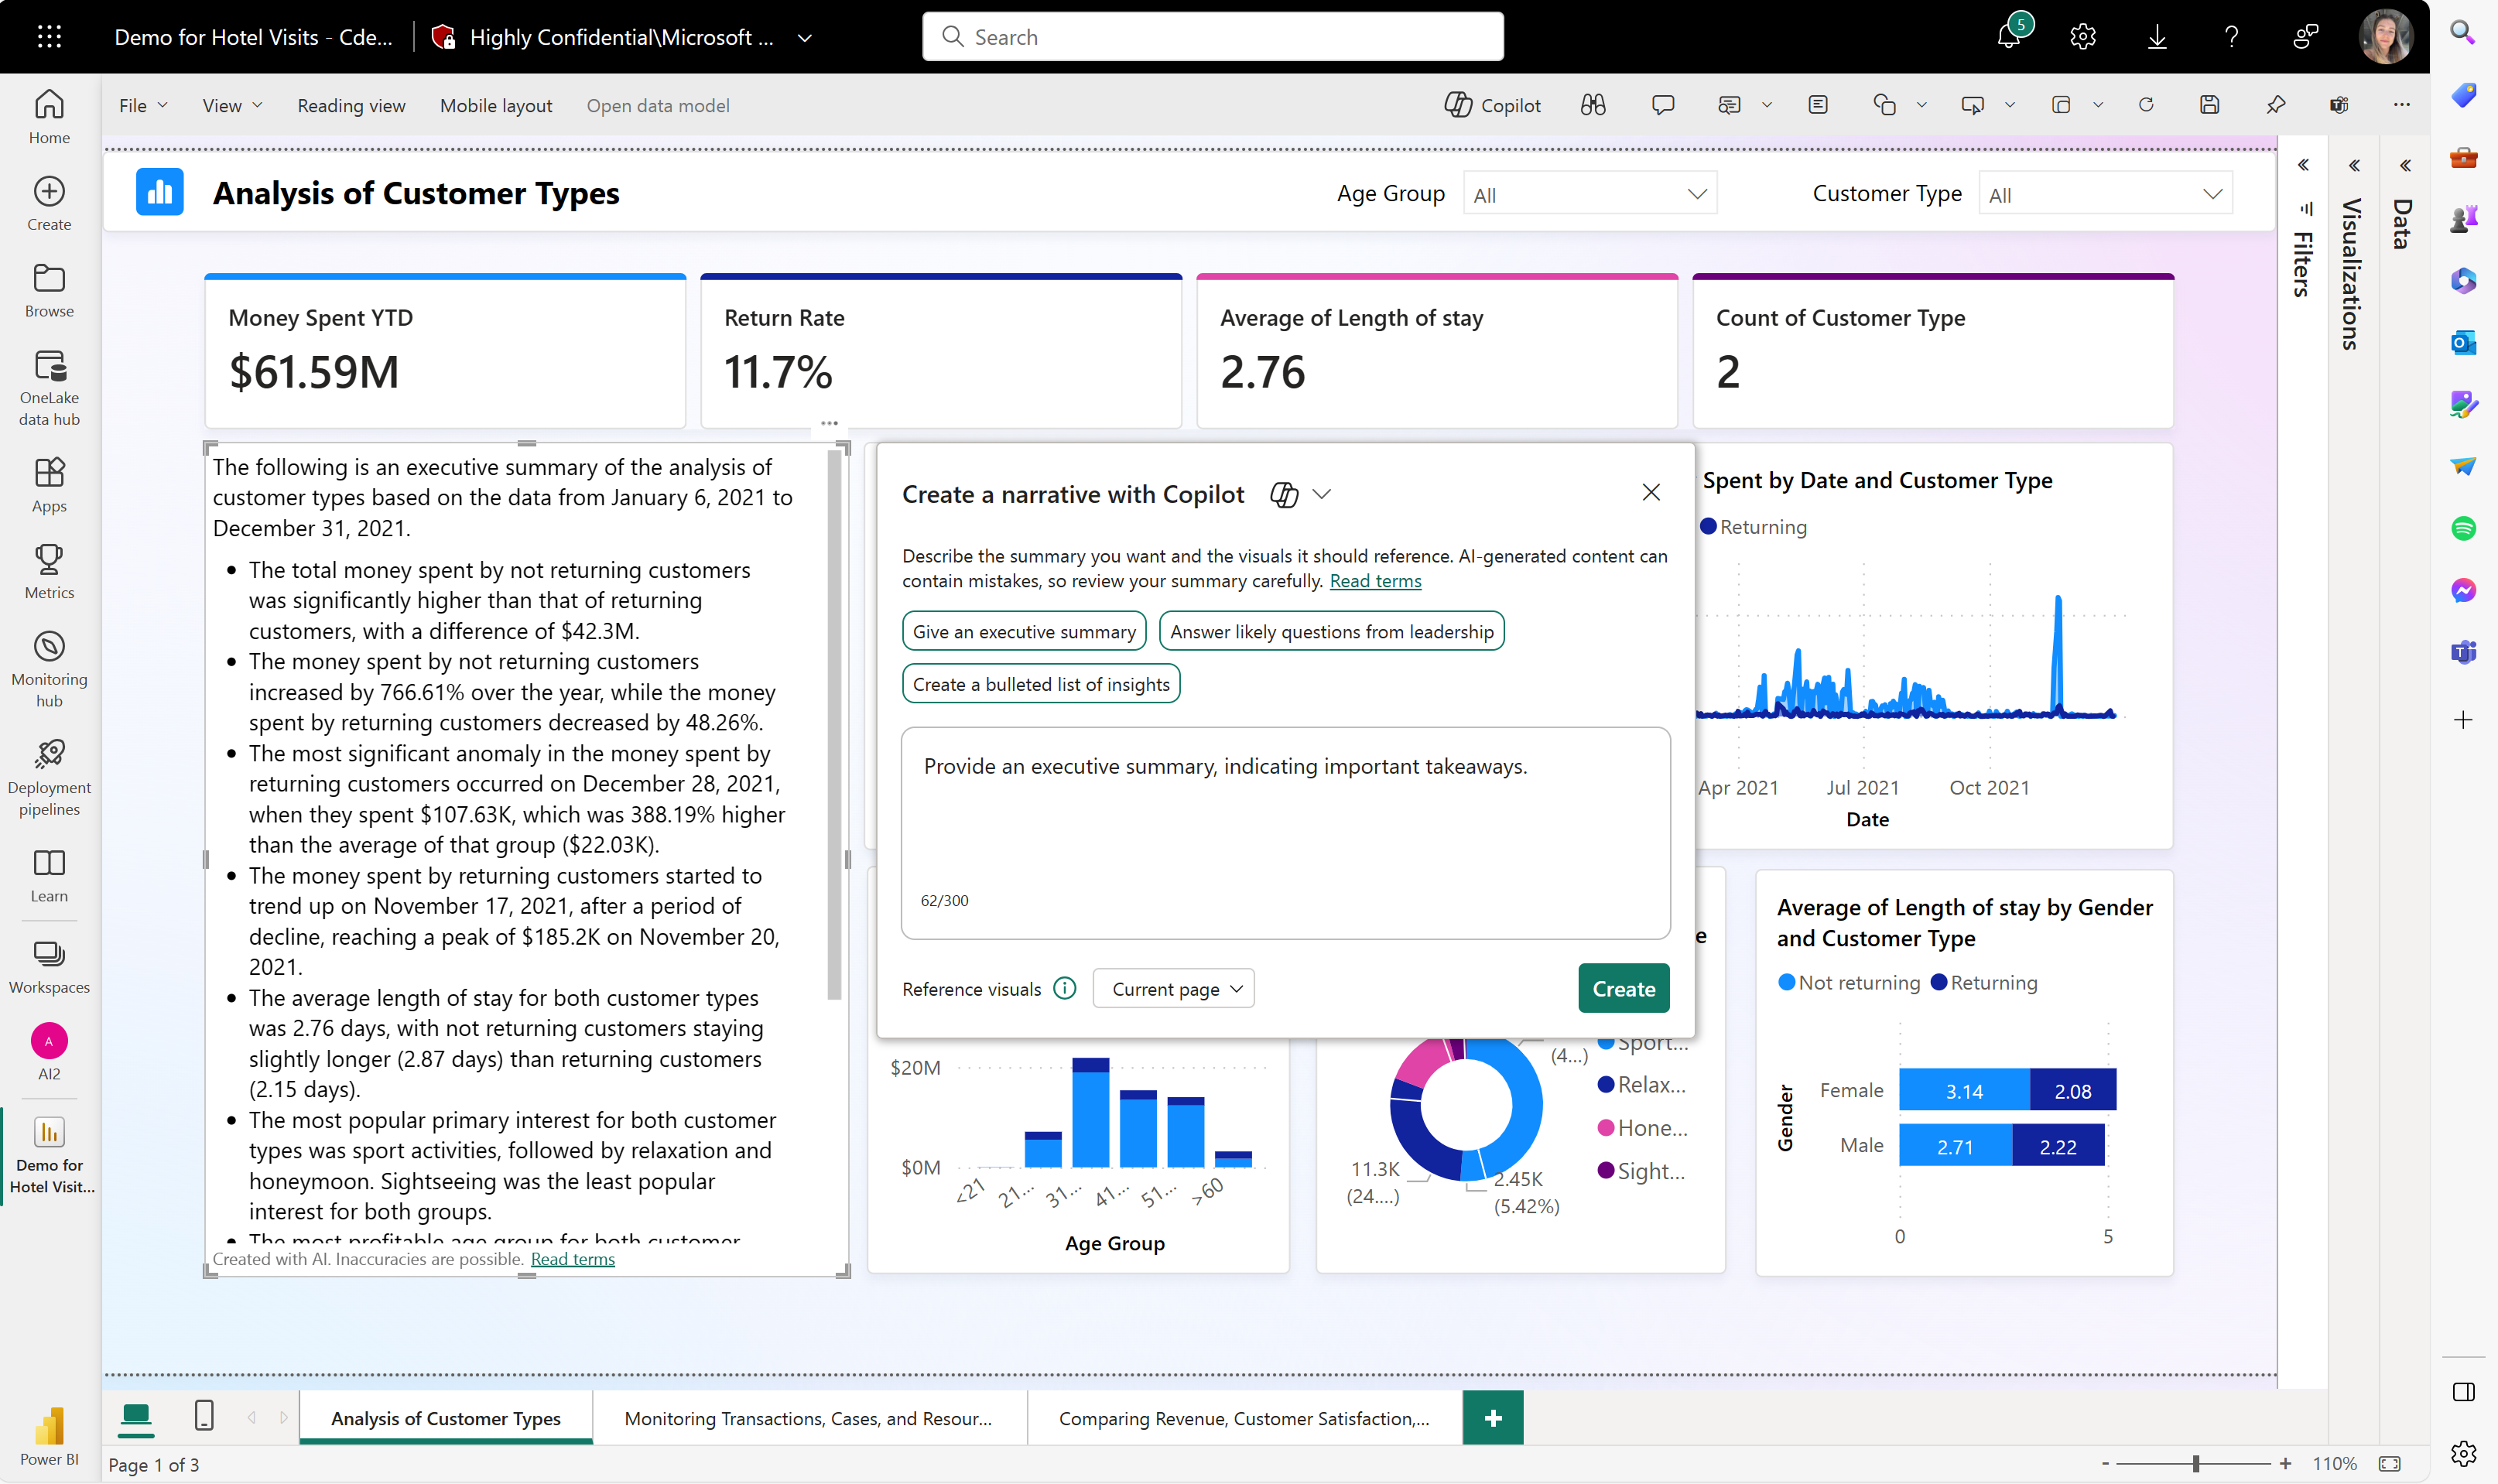Image resolution: width=2498 pixels, height=1484 pixels.
Task: Click the green Create button
Action: tap(1623, 989)
